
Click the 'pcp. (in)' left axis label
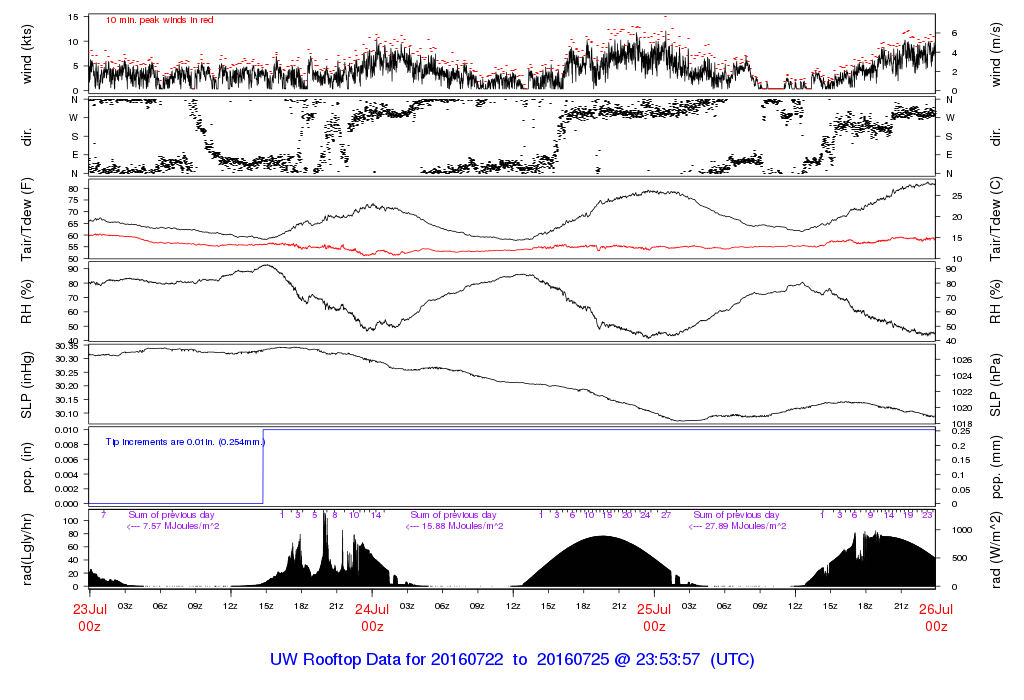[27, 467]
